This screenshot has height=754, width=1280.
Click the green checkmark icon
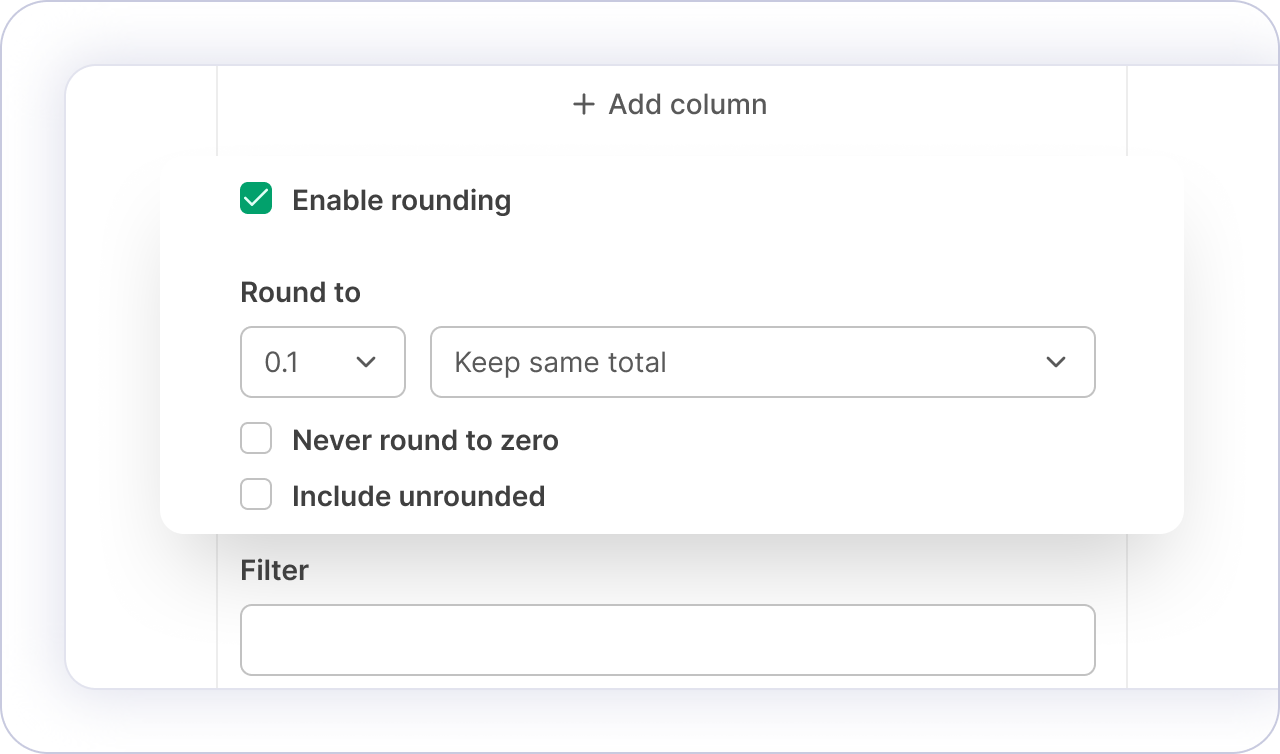[x=256, y=199]
